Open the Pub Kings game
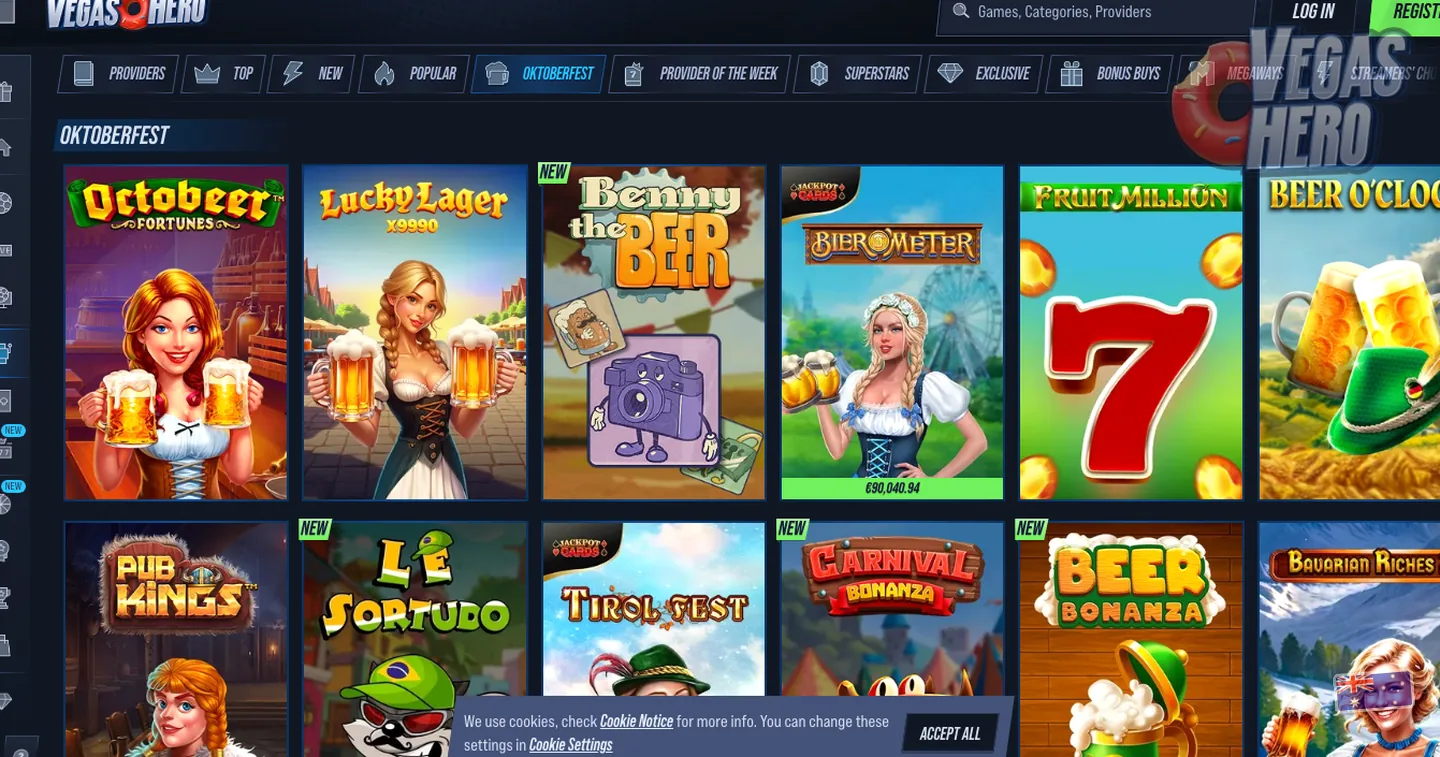Screen dimensions: 1440x757 coord(176,639)
